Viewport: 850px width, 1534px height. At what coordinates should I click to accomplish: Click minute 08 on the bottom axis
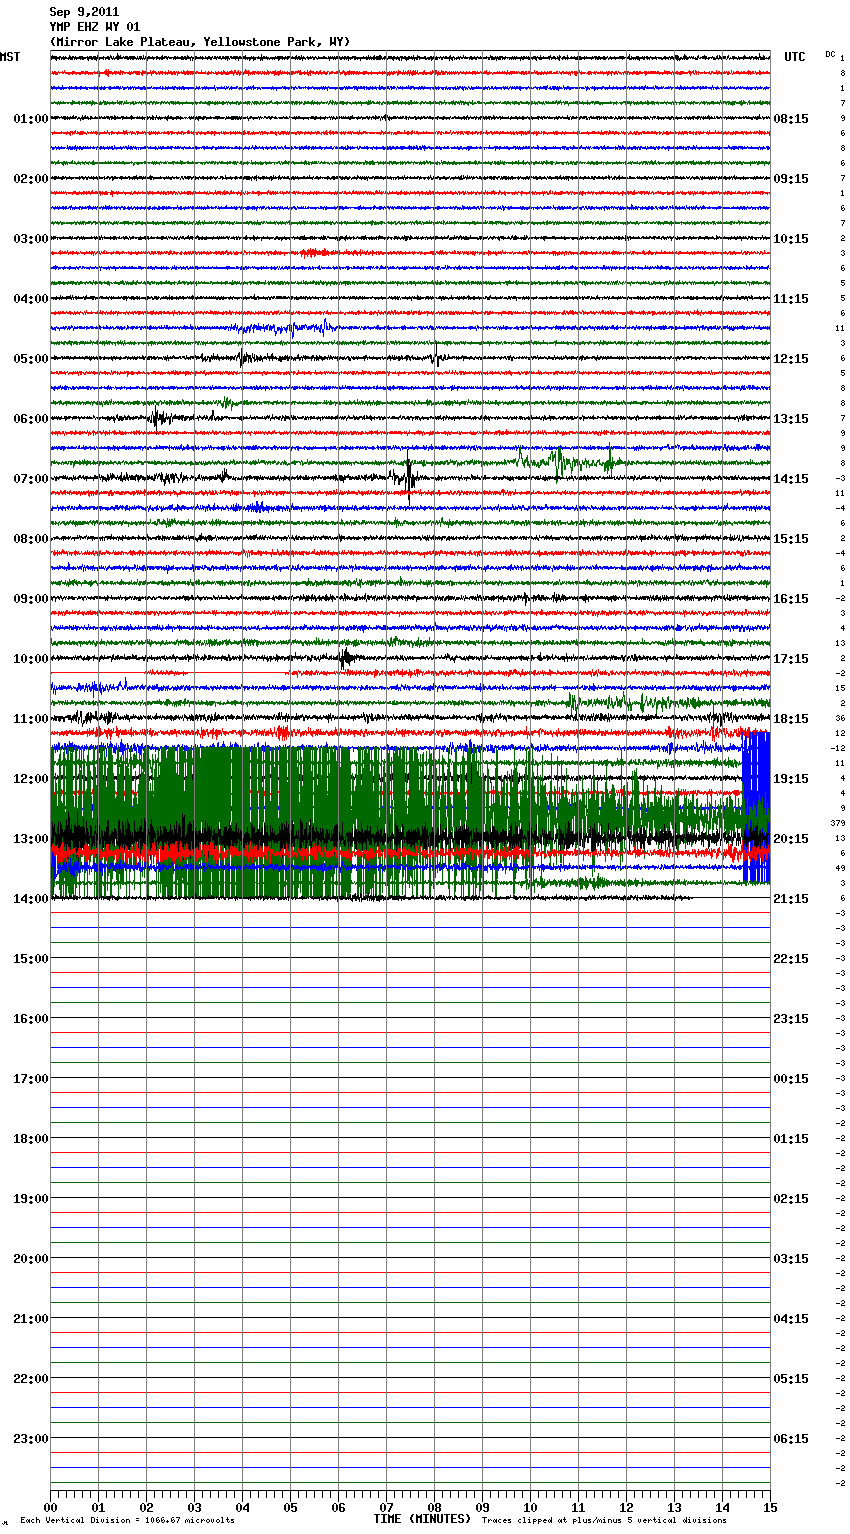pos(434,1507)
